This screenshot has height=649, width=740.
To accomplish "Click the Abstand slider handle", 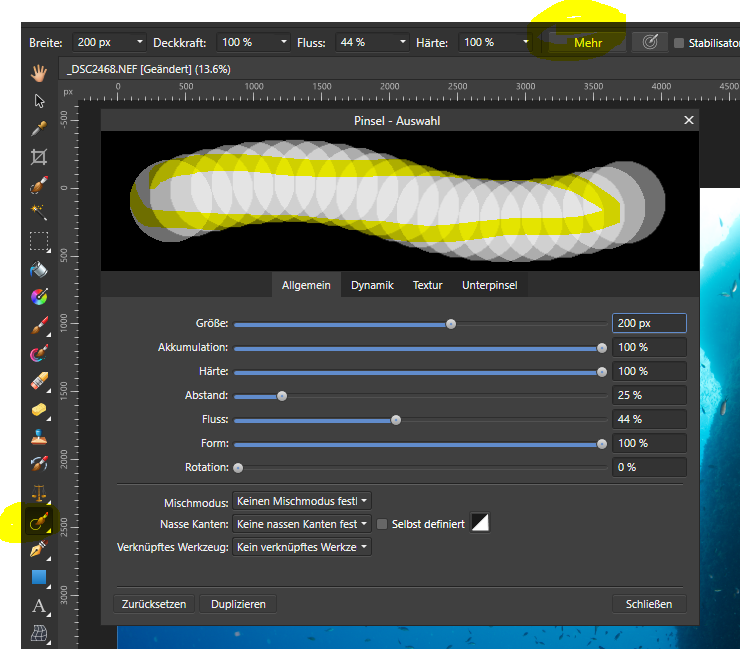I will (x=282, y=396).
